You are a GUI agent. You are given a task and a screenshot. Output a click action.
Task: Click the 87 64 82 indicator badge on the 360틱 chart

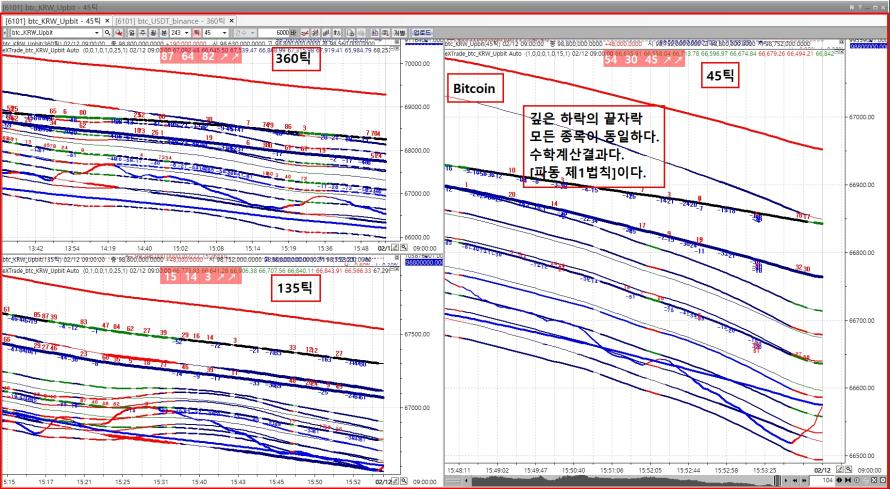(x=200, y=56)
